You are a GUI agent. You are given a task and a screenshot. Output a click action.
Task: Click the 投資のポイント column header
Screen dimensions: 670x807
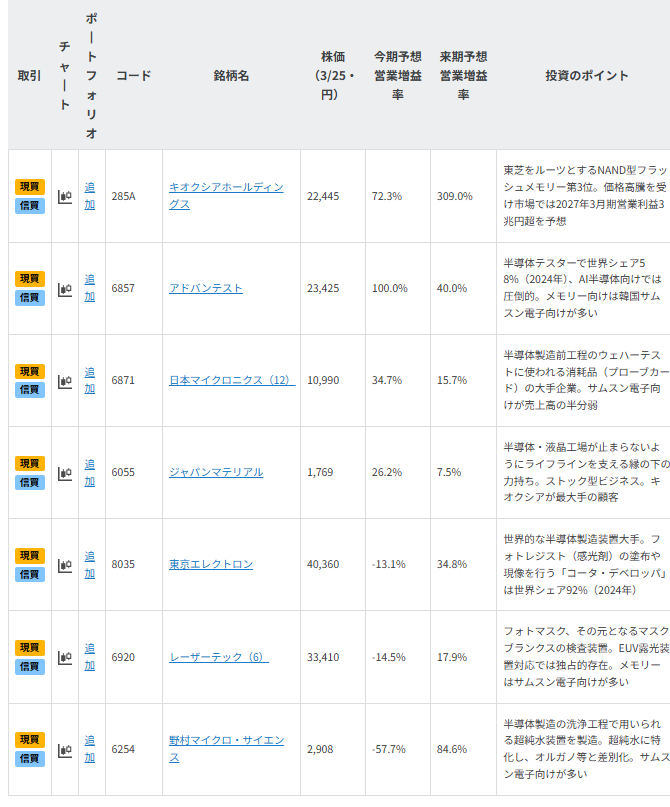coord(587,76)
